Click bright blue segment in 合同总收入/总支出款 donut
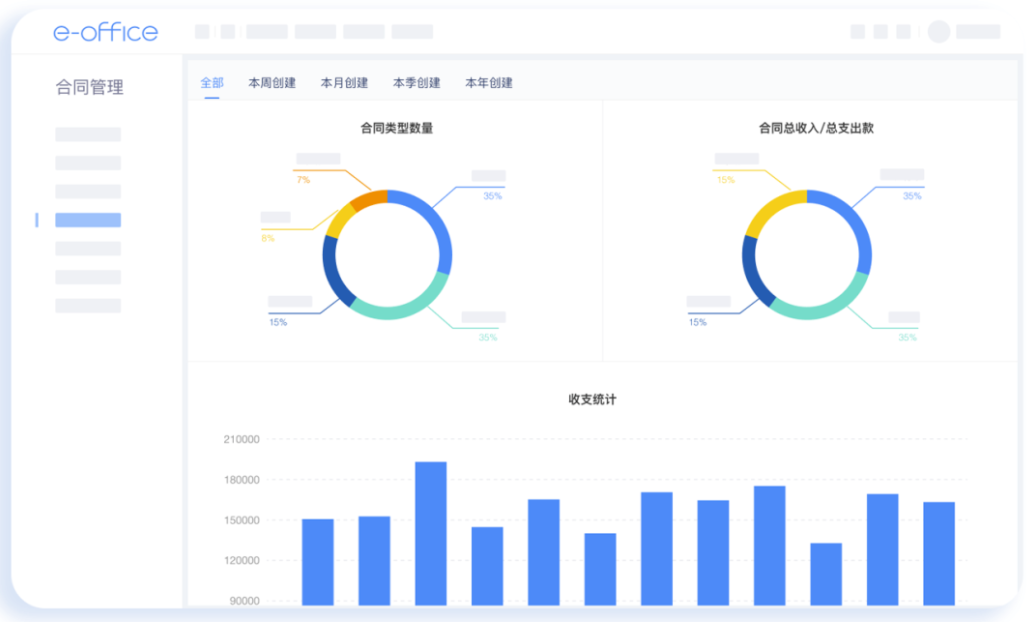The width and height of the screenshot is (1031, 630). click(x=855, y=222)
